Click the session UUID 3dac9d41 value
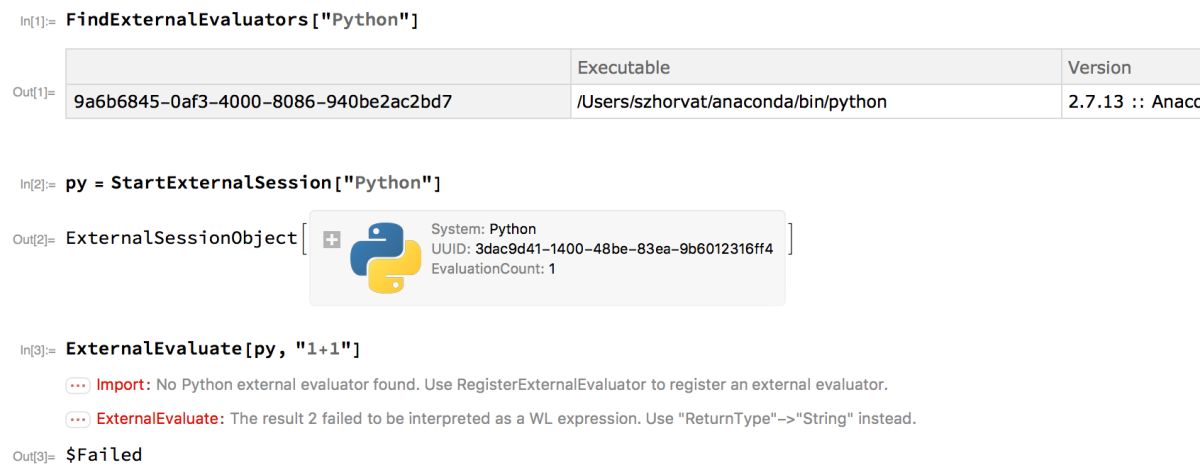 click(x=624, y=249)
